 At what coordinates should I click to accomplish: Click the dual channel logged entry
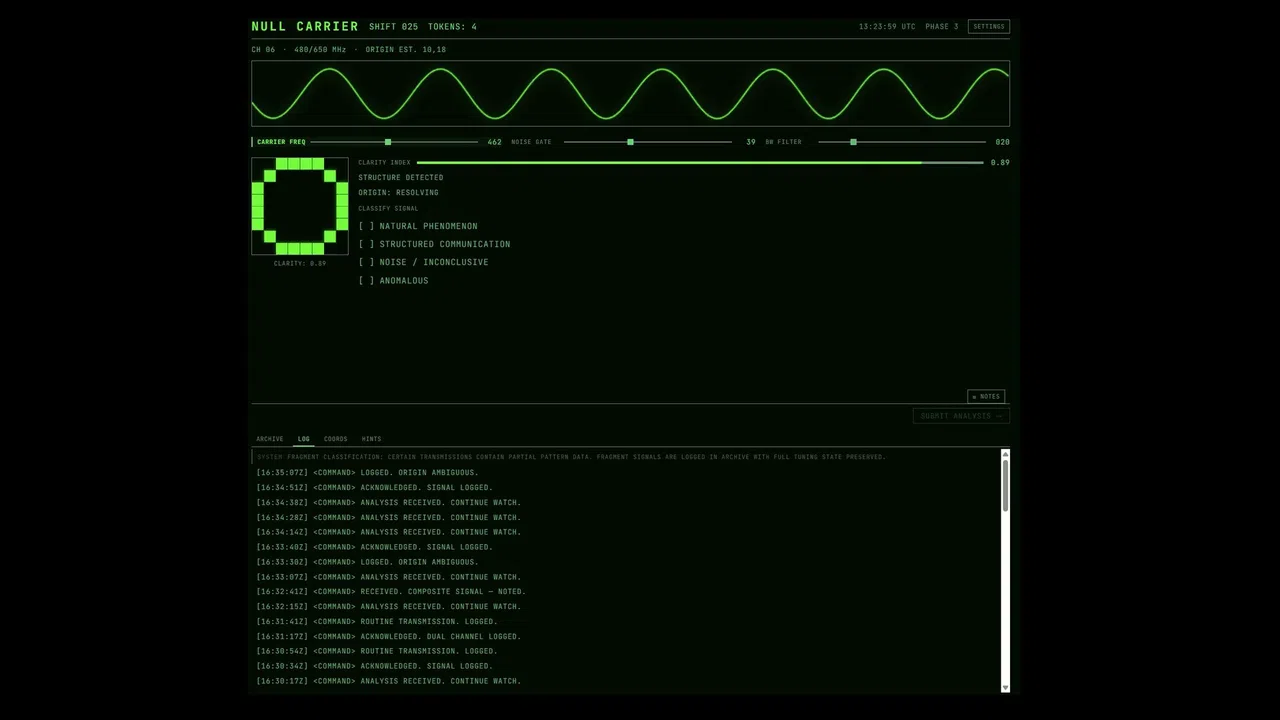tap(389, 637)
